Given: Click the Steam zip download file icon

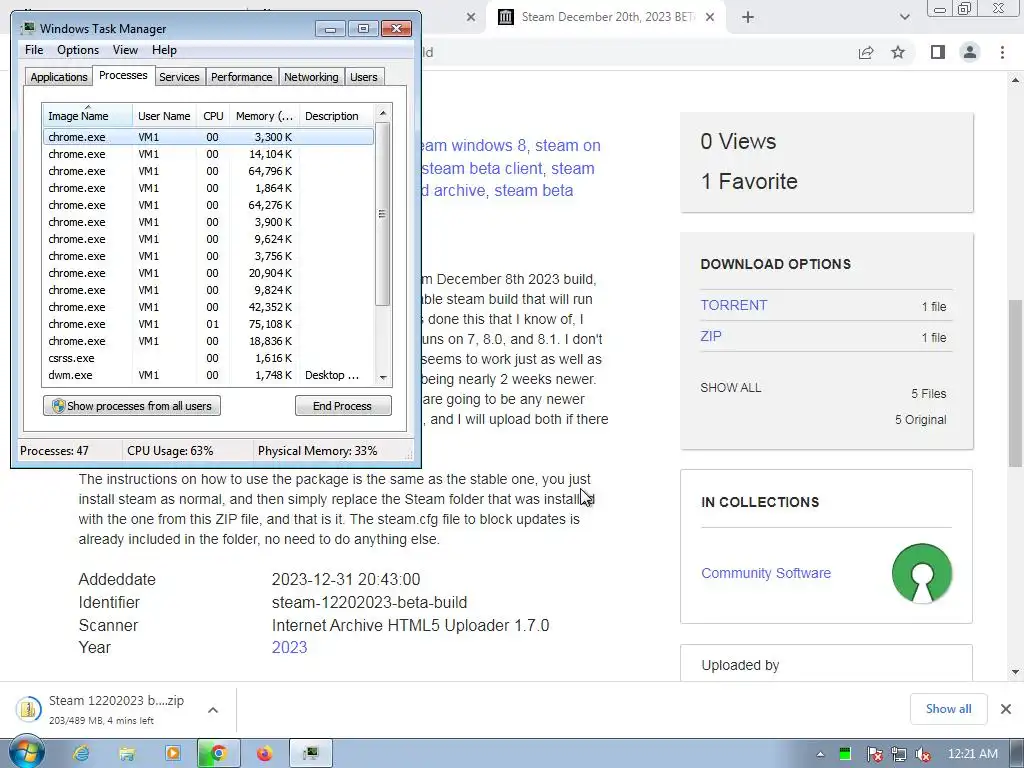Looking at the screenshot, I should (28, 709).
